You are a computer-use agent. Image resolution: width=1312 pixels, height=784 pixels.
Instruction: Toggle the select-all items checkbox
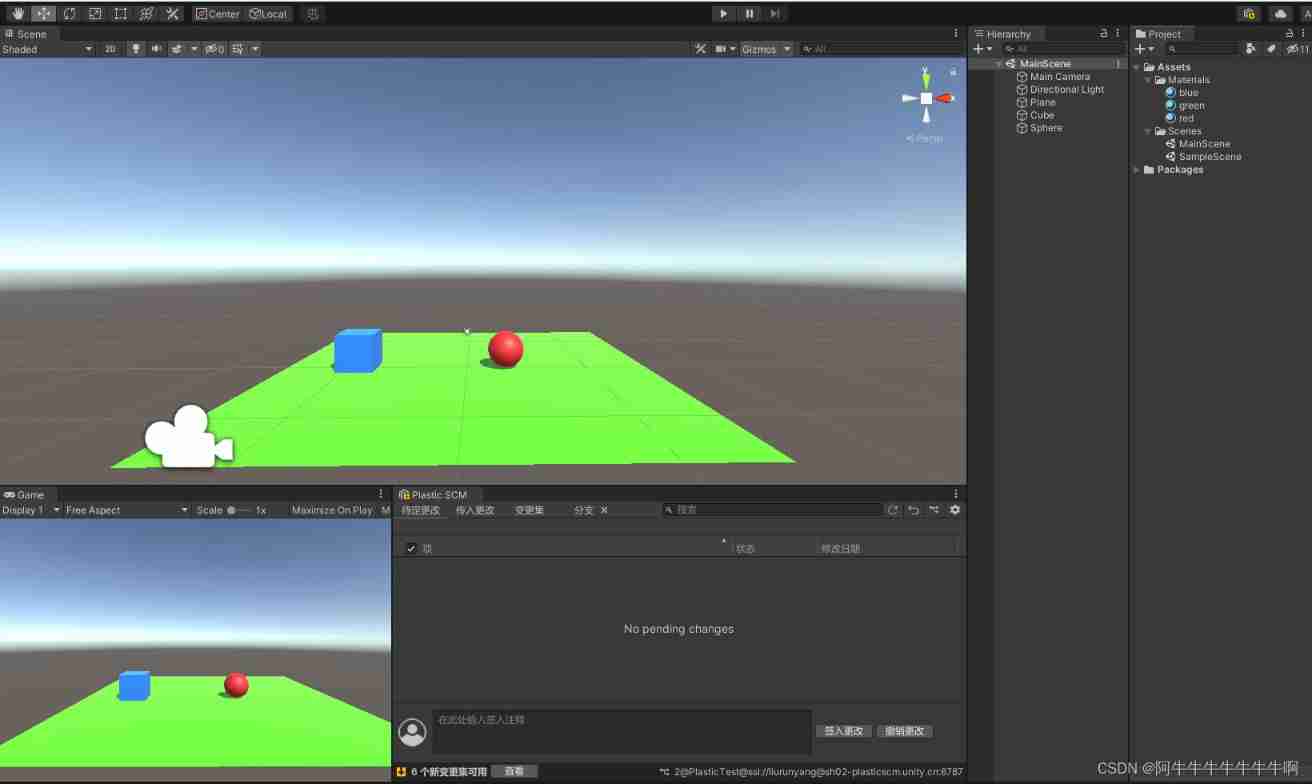[411, 548]
